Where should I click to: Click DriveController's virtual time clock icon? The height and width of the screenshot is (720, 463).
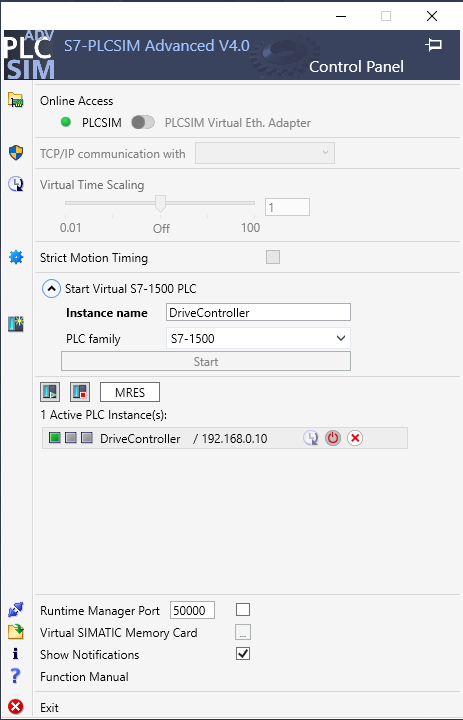(x=311, y=438)
